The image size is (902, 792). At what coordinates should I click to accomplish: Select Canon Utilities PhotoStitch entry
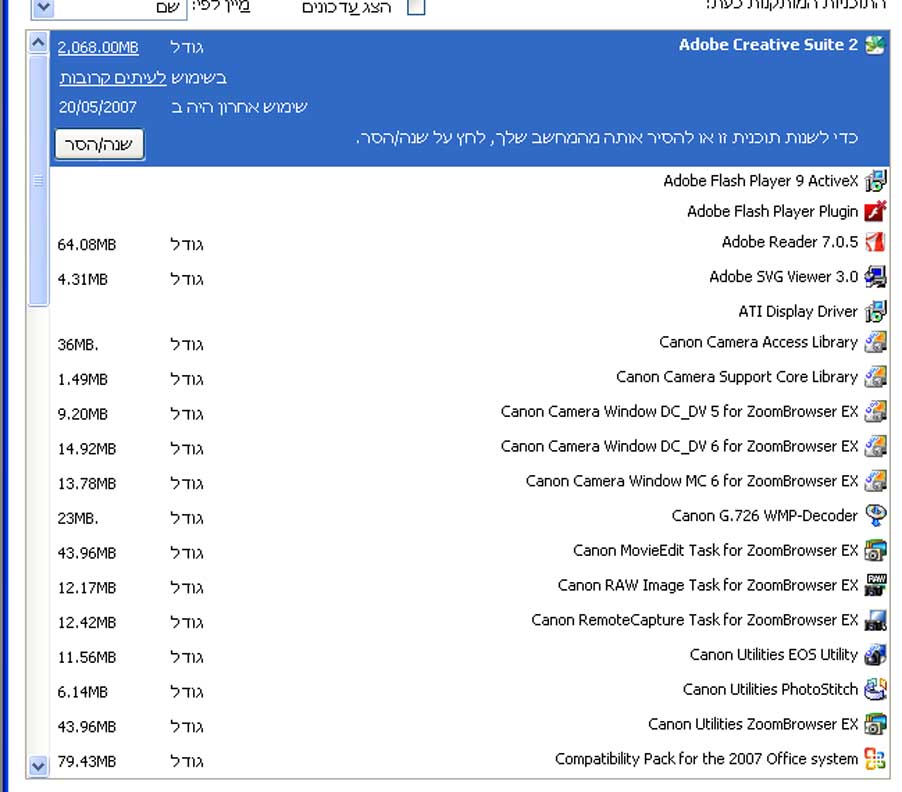[469, 689]
